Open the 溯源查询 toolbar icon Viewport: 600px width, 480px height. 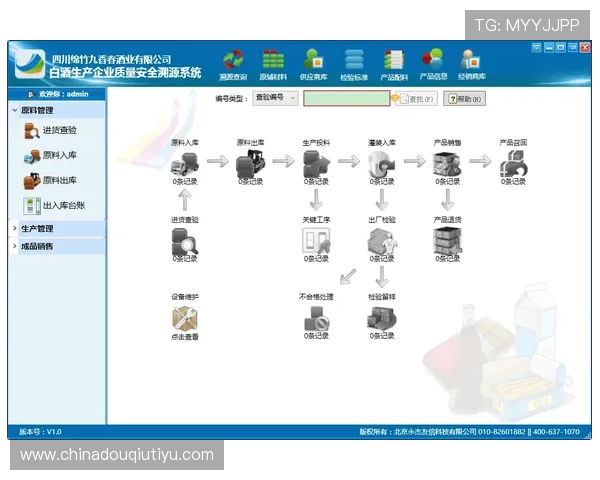click(x=233, y=62)
